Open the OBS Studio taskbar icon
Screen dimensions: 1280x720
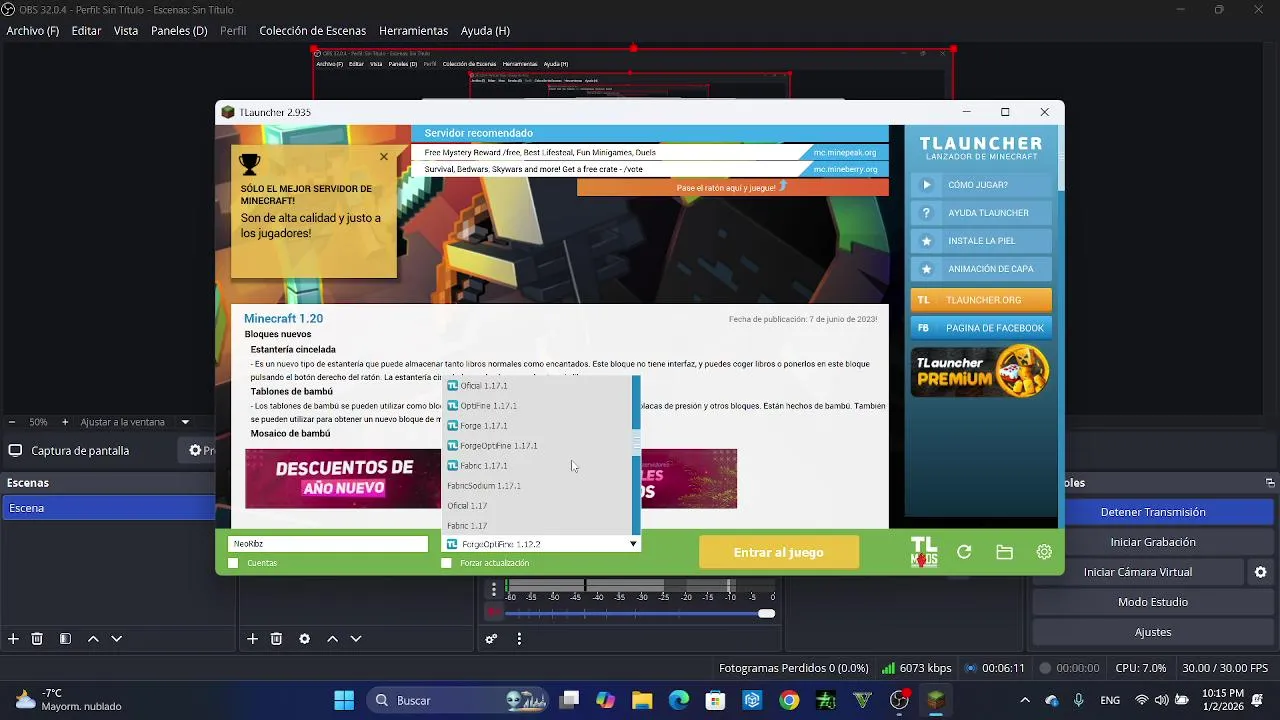900,700
